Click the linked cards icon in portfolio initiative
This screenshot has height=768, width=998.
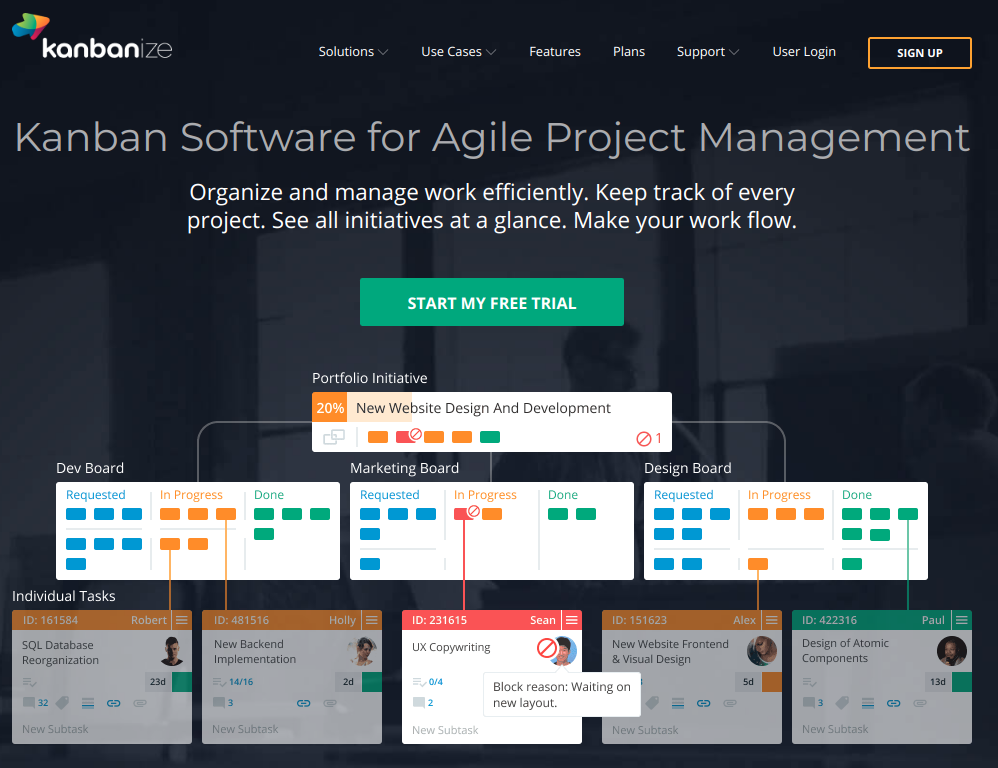[x=334, y=437]
